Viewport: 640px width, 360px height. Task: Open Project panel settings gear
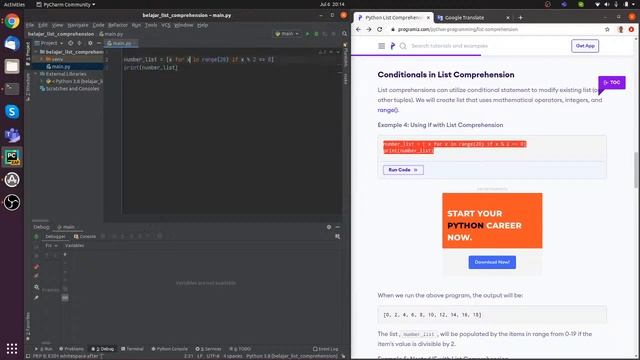coord(90,43)
